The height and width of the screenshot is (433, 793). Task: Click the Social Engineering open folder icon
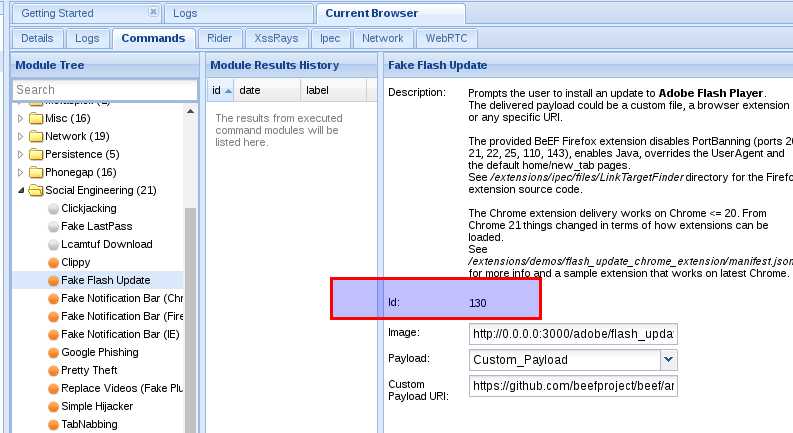point(36,190)
